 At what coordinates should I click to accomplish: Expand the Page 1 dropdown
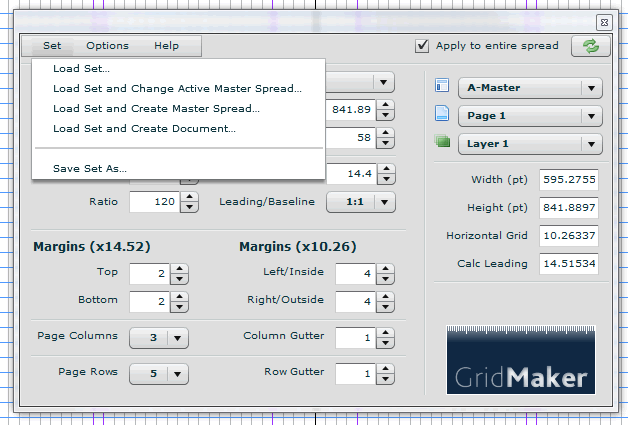click(530, 116)
